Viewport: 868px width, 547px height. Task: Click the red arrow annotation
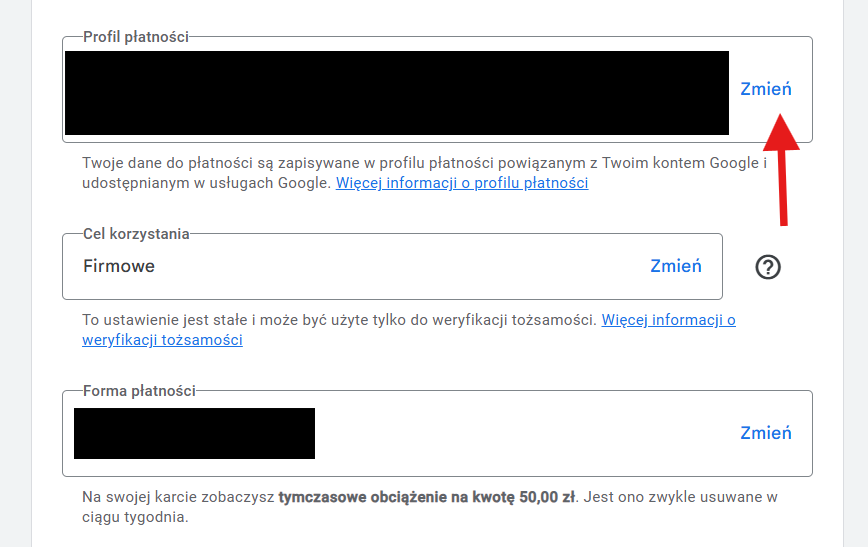(x=782, y=169)
